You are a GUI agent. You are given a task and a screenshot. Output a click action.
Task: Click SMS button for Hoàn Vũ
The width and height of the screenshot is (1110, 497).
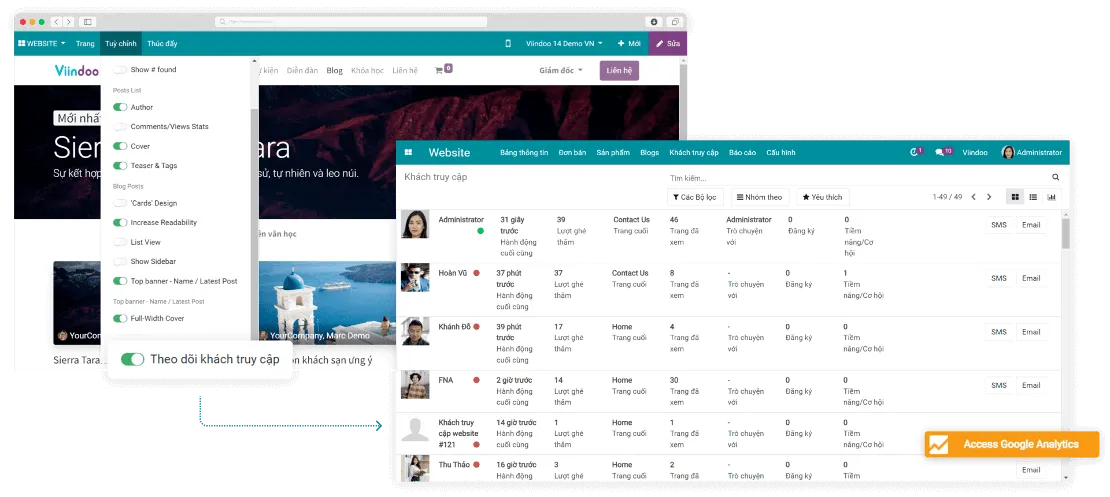pos(998,278)
